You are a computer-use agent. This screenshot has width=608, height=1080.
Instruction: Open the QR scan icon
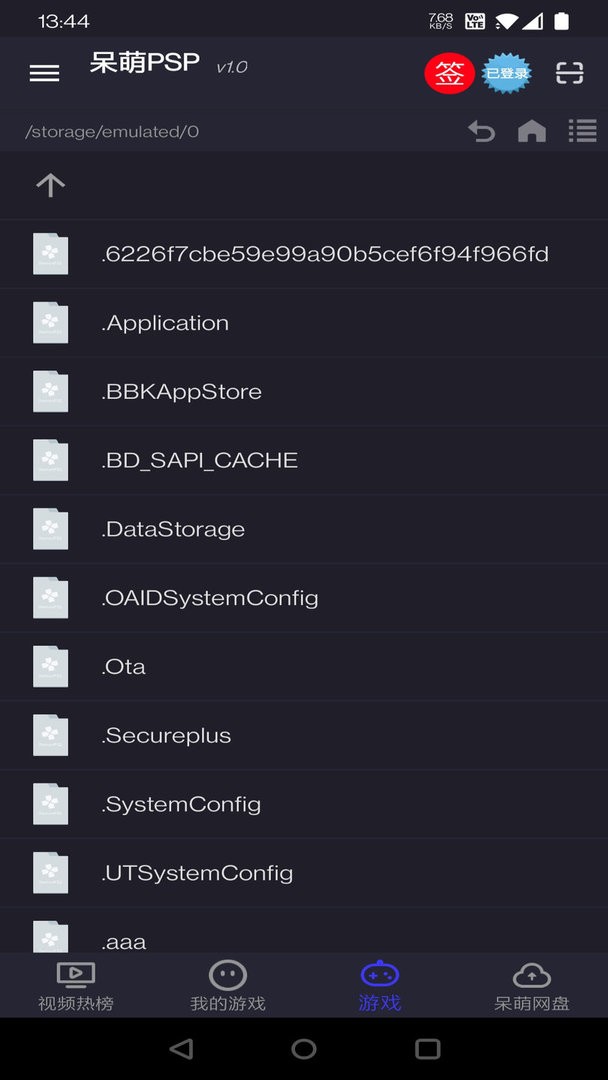569,73
